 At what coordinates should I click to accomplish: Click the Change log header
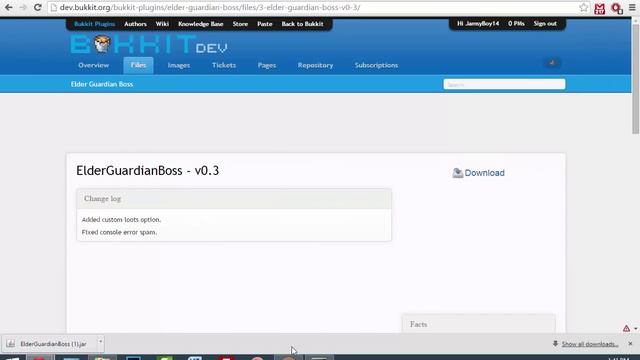pos(234,199)
